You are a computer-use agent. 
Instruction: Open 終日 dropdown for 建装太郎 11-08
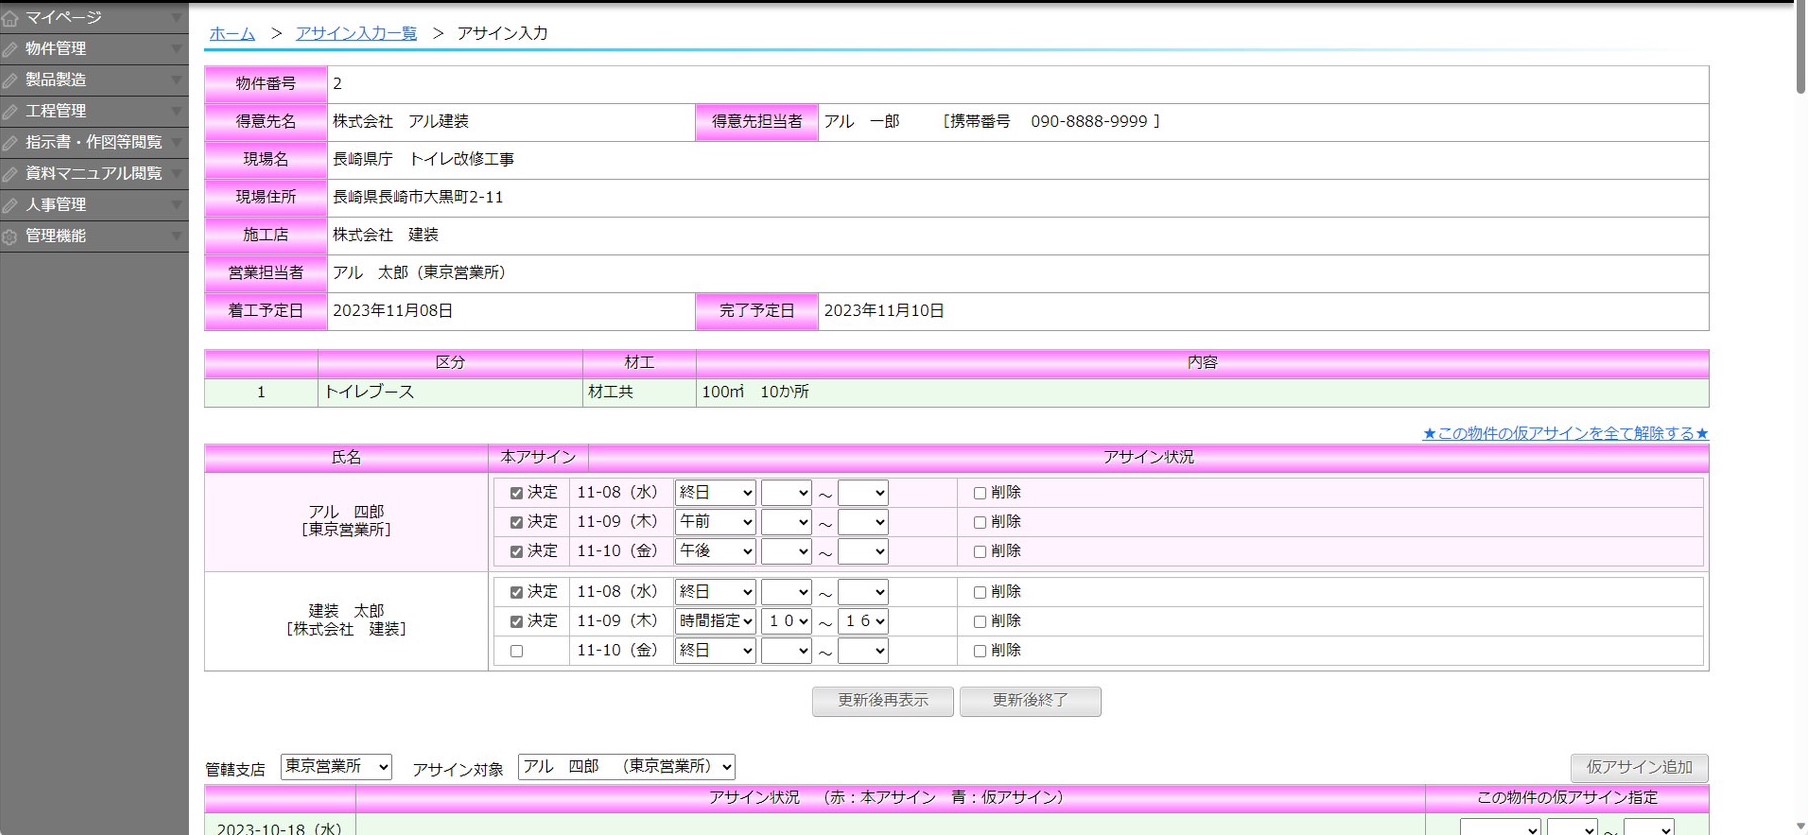(715, 591)
